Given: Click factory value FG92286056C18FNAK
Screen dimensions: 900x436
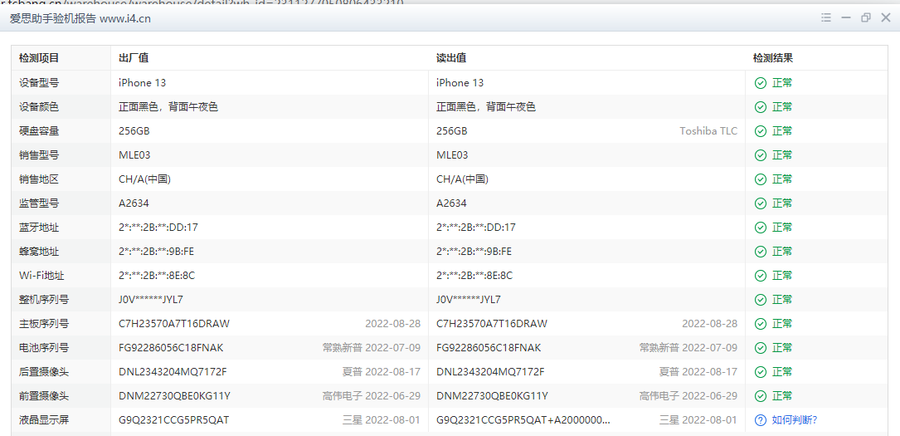Looking at the screenshot, I should pyautogui.click(x=171, y=348).
